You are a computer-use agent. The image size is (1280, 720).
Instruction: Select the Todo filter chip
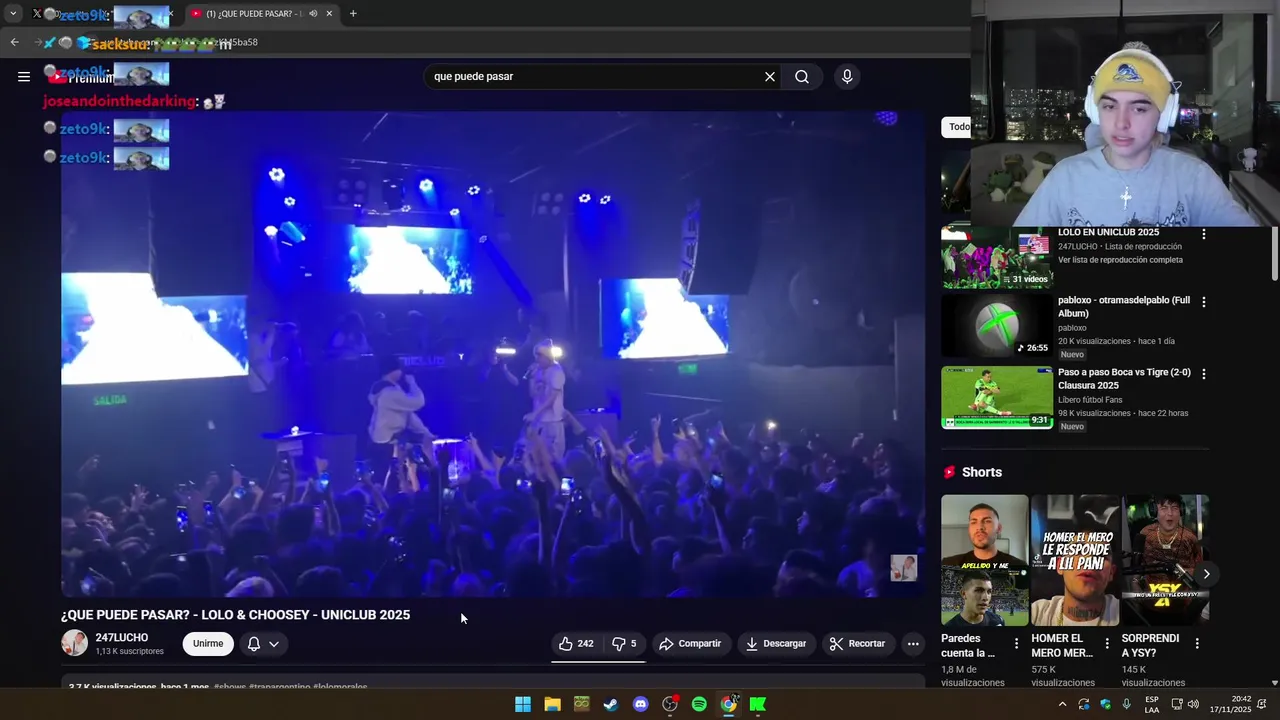pos(958,127)
